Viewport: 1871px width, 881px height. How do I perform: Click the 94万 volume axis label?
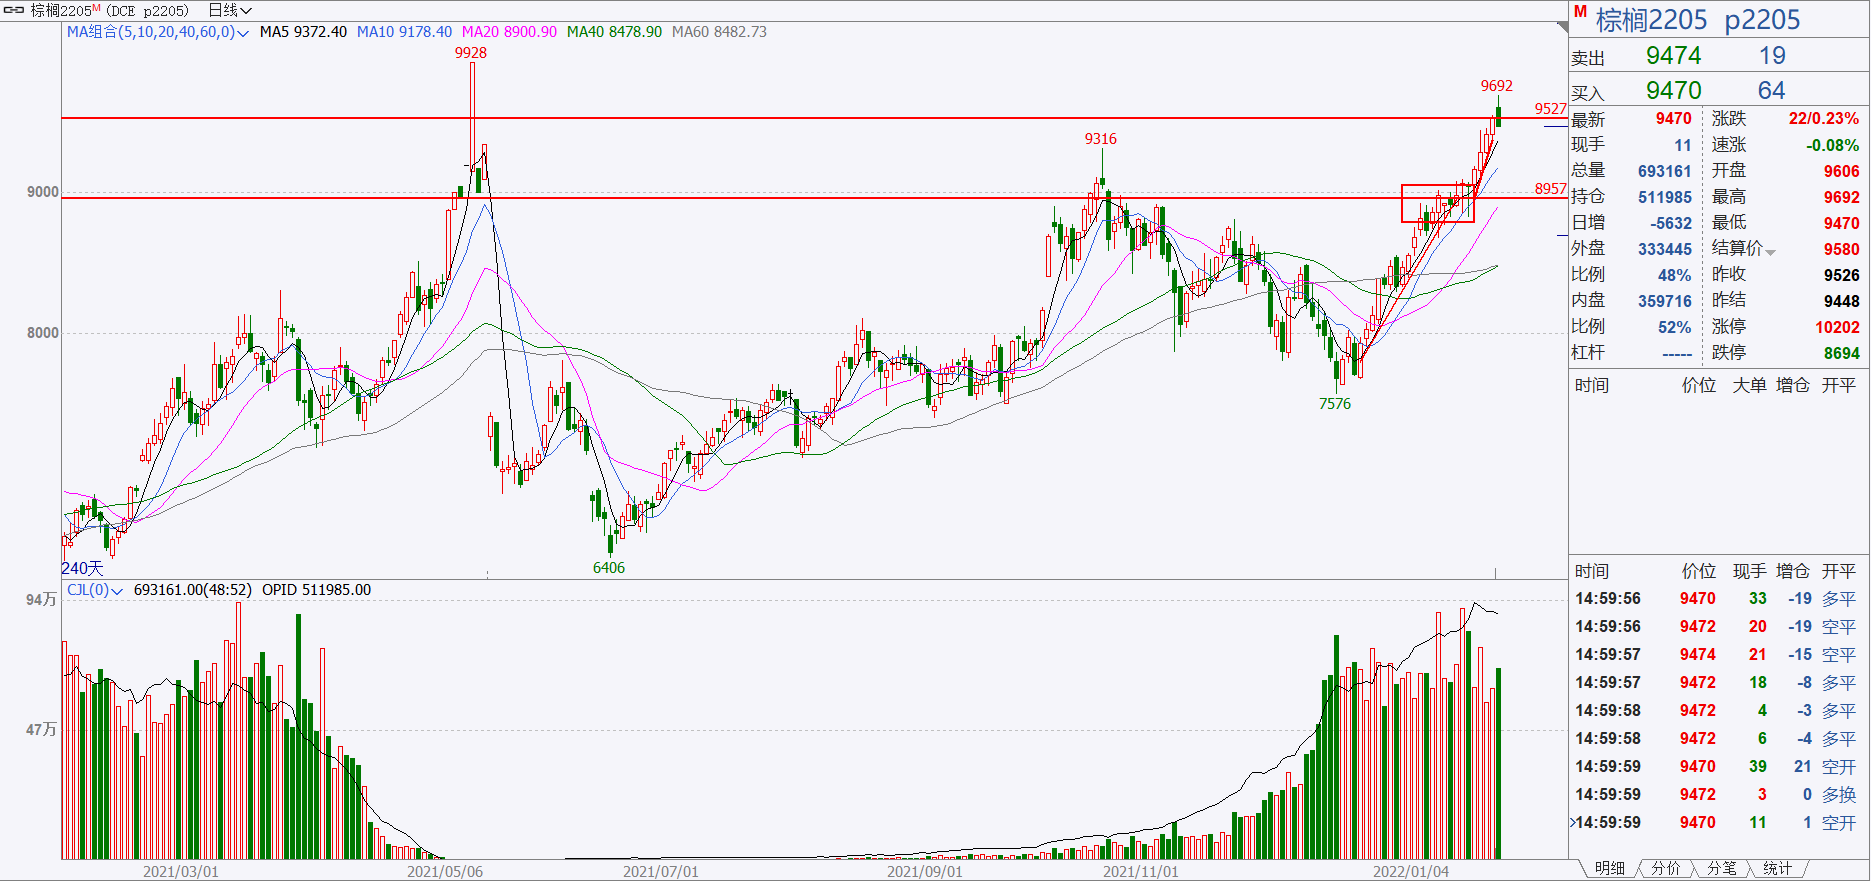[41, 600]
